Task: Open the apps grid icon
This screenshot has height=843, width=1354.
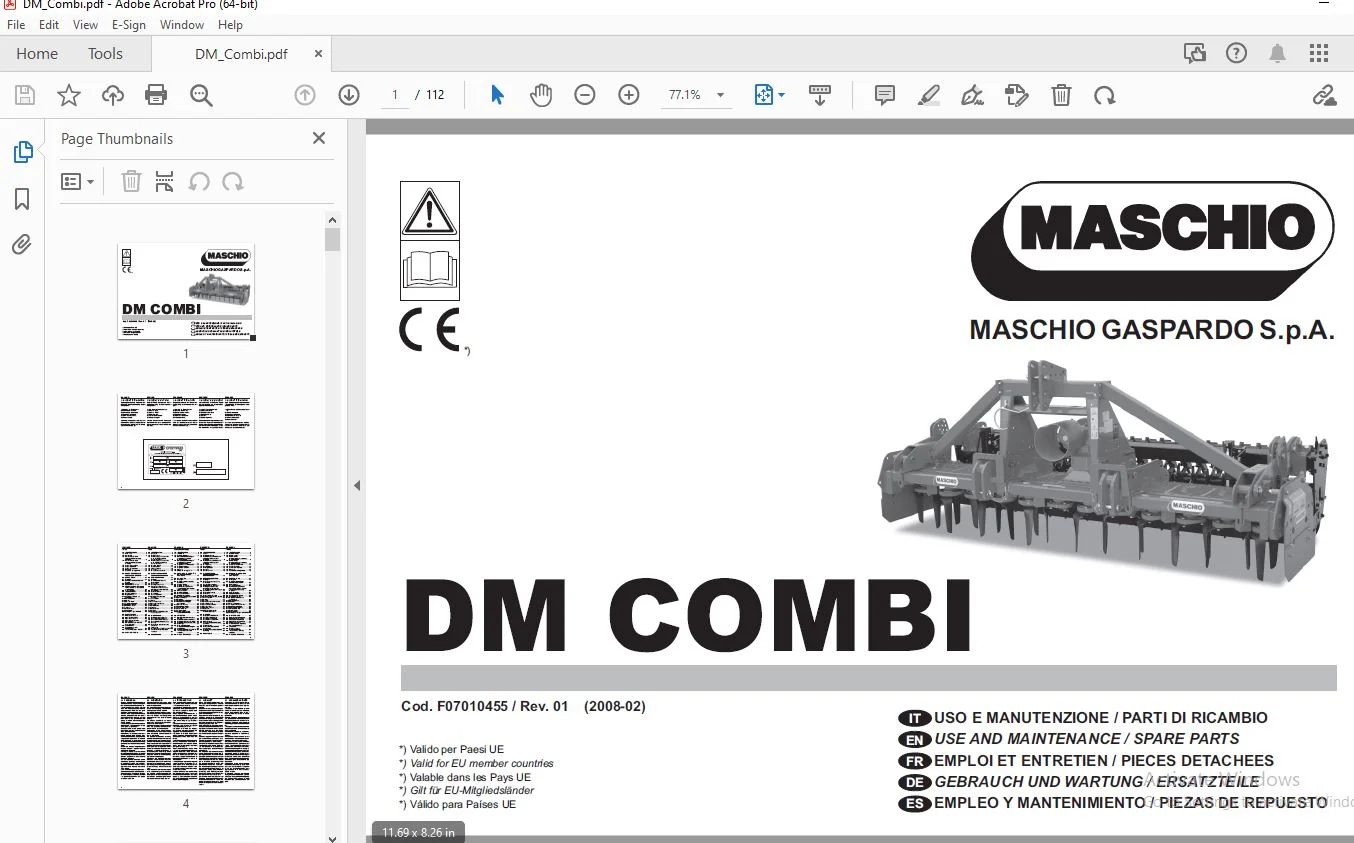Action: pos(1319,54)
